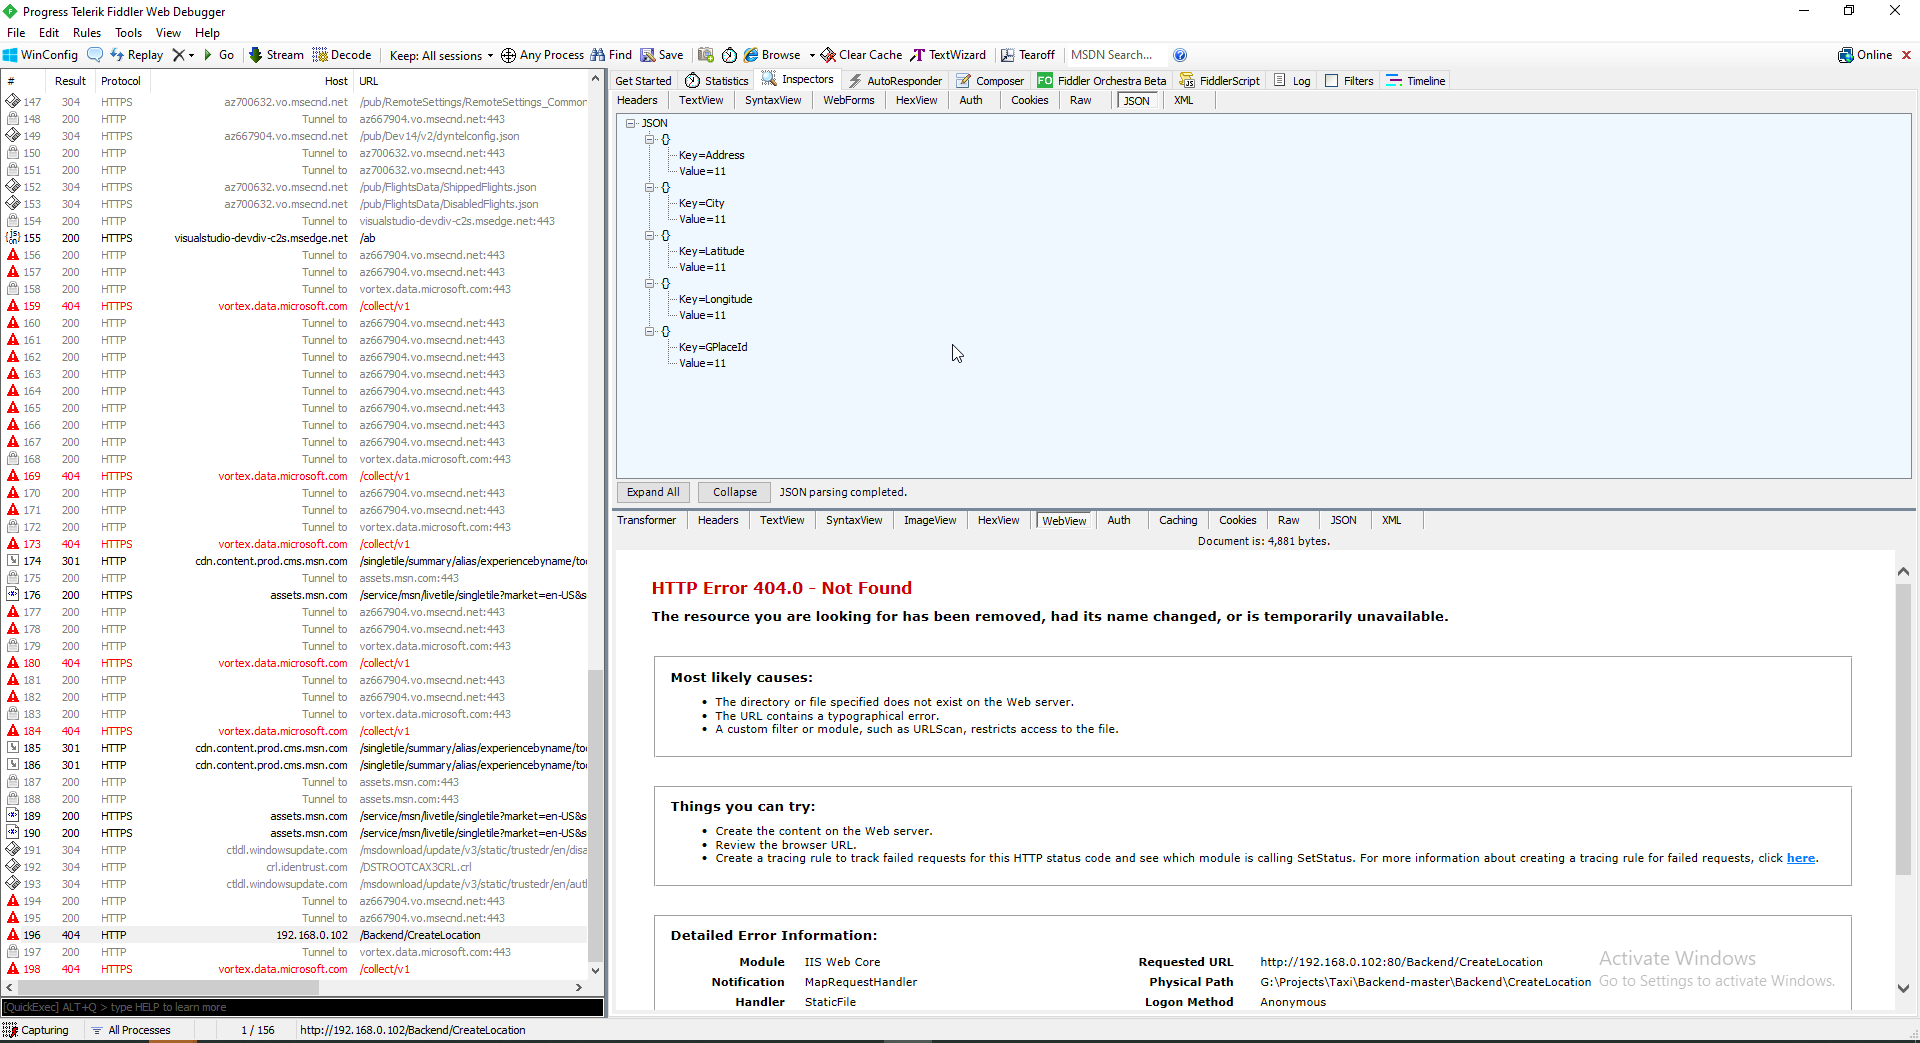Click the Tearoff toolbar button
This screenshot has height=1043, width=1920.
(x=1028, y=55)
